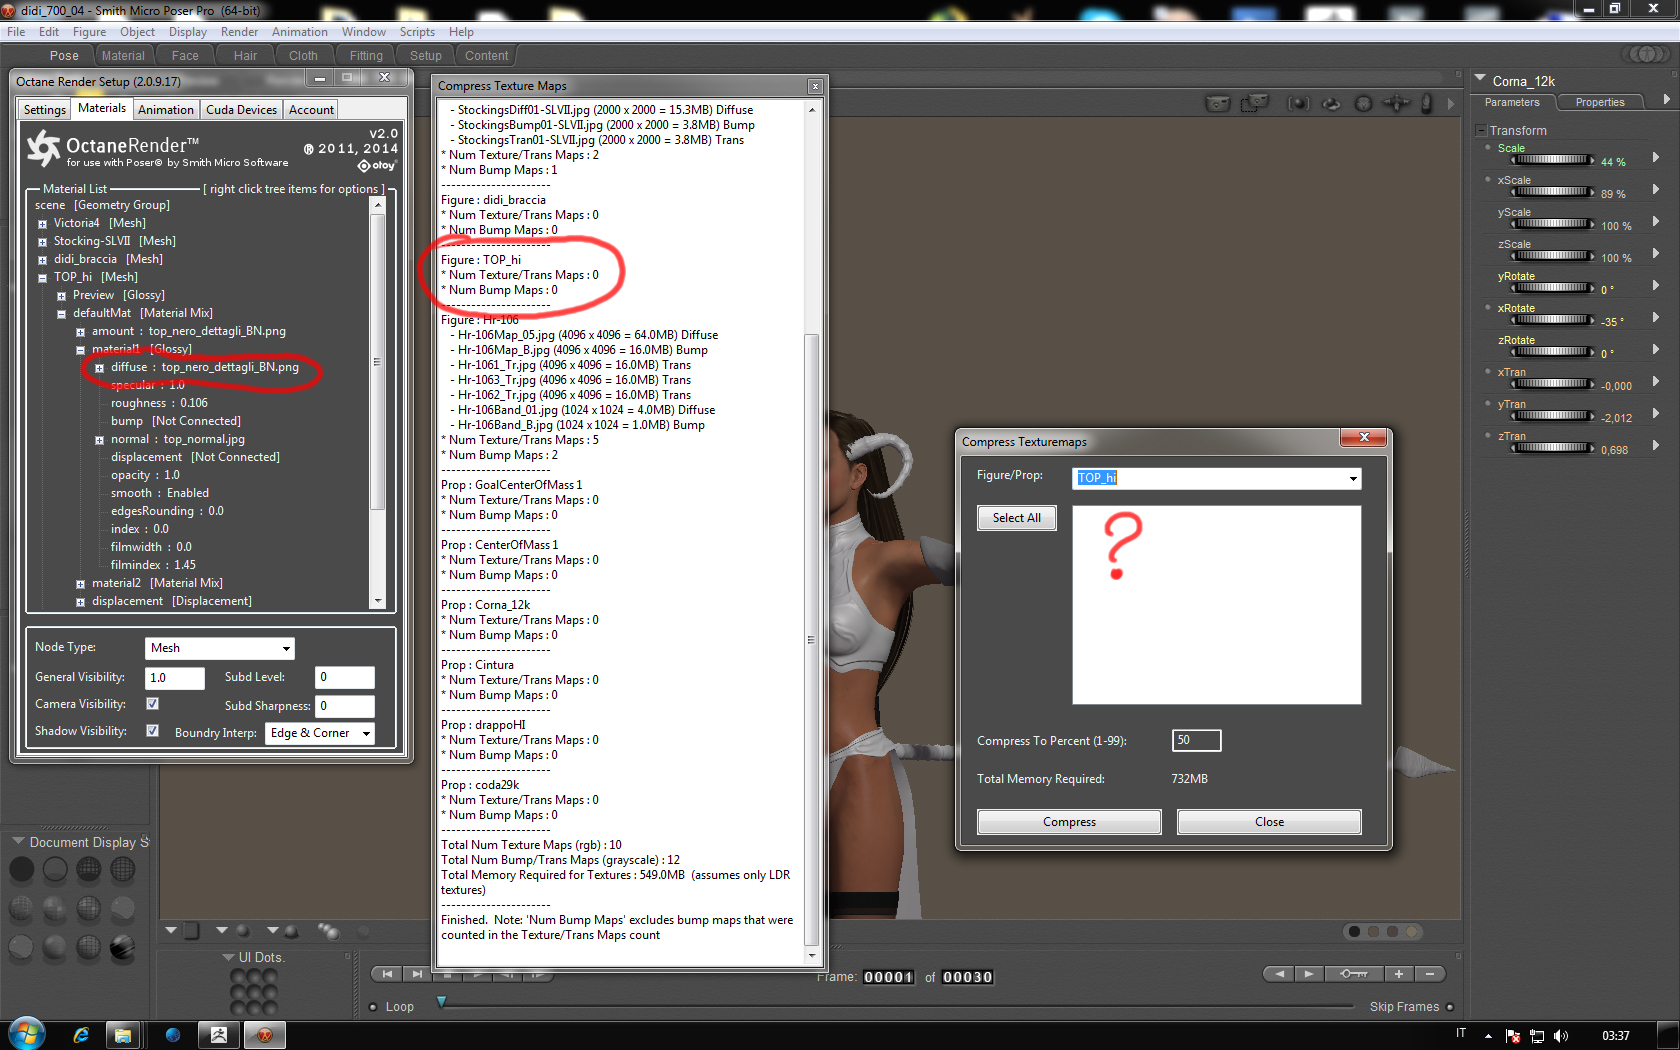Click the hand camera control icon
The image size is (1680, 1050).
(x=1427, y=103)
